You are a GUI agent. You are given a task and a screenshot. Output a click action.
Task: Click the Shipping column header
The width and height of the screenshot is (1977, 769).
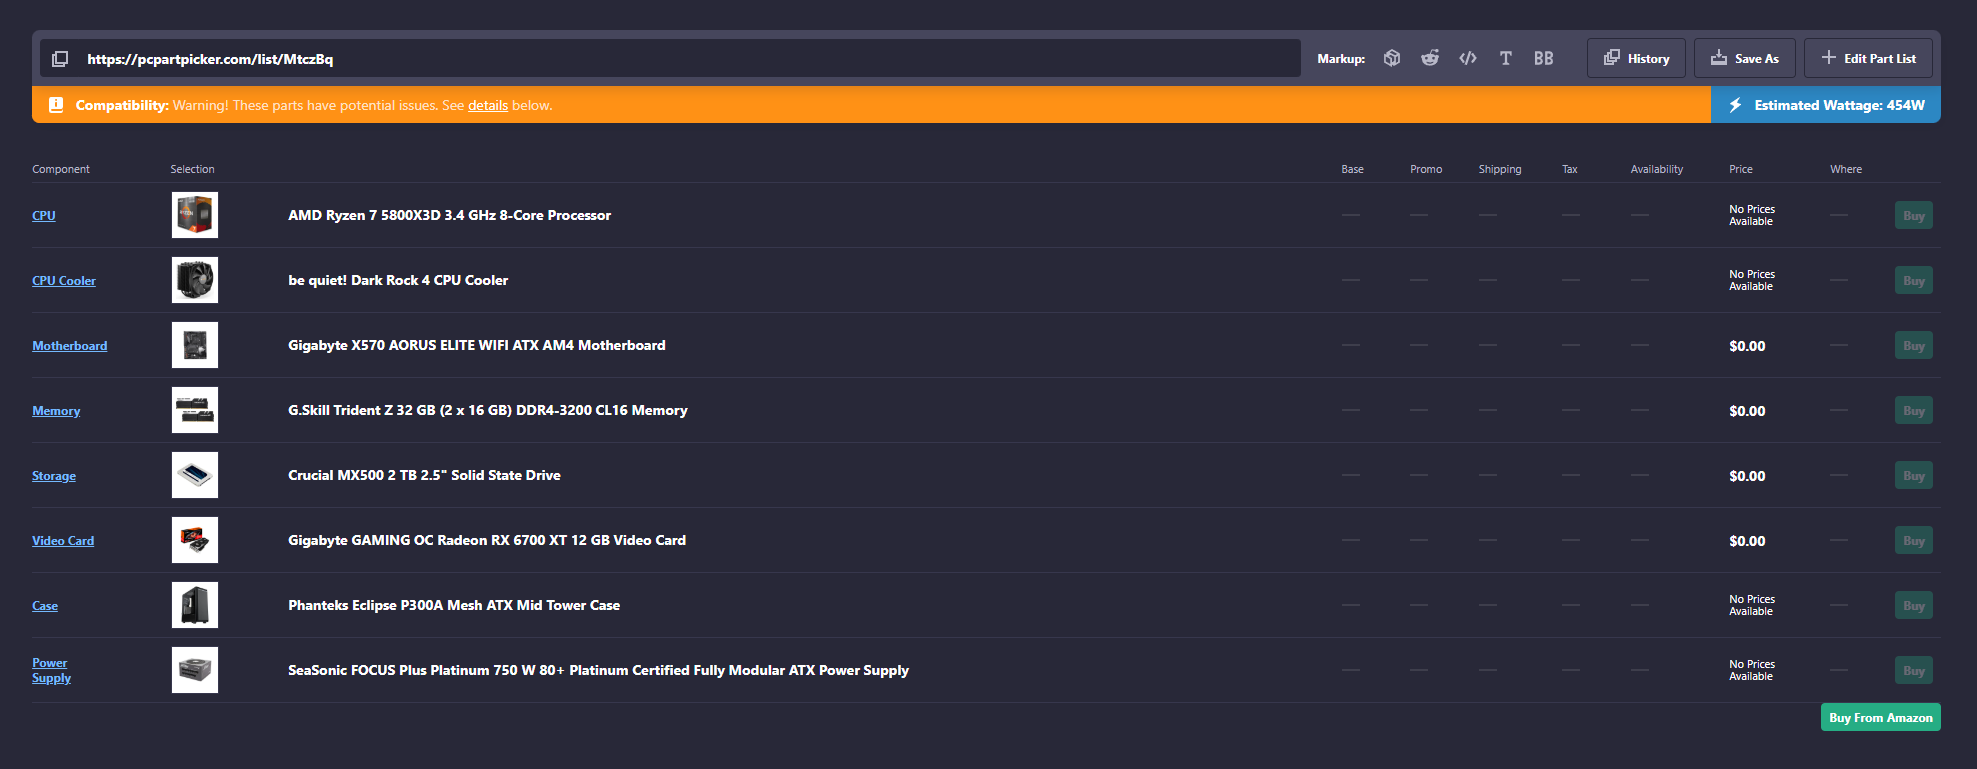(x=1500, y=169)
